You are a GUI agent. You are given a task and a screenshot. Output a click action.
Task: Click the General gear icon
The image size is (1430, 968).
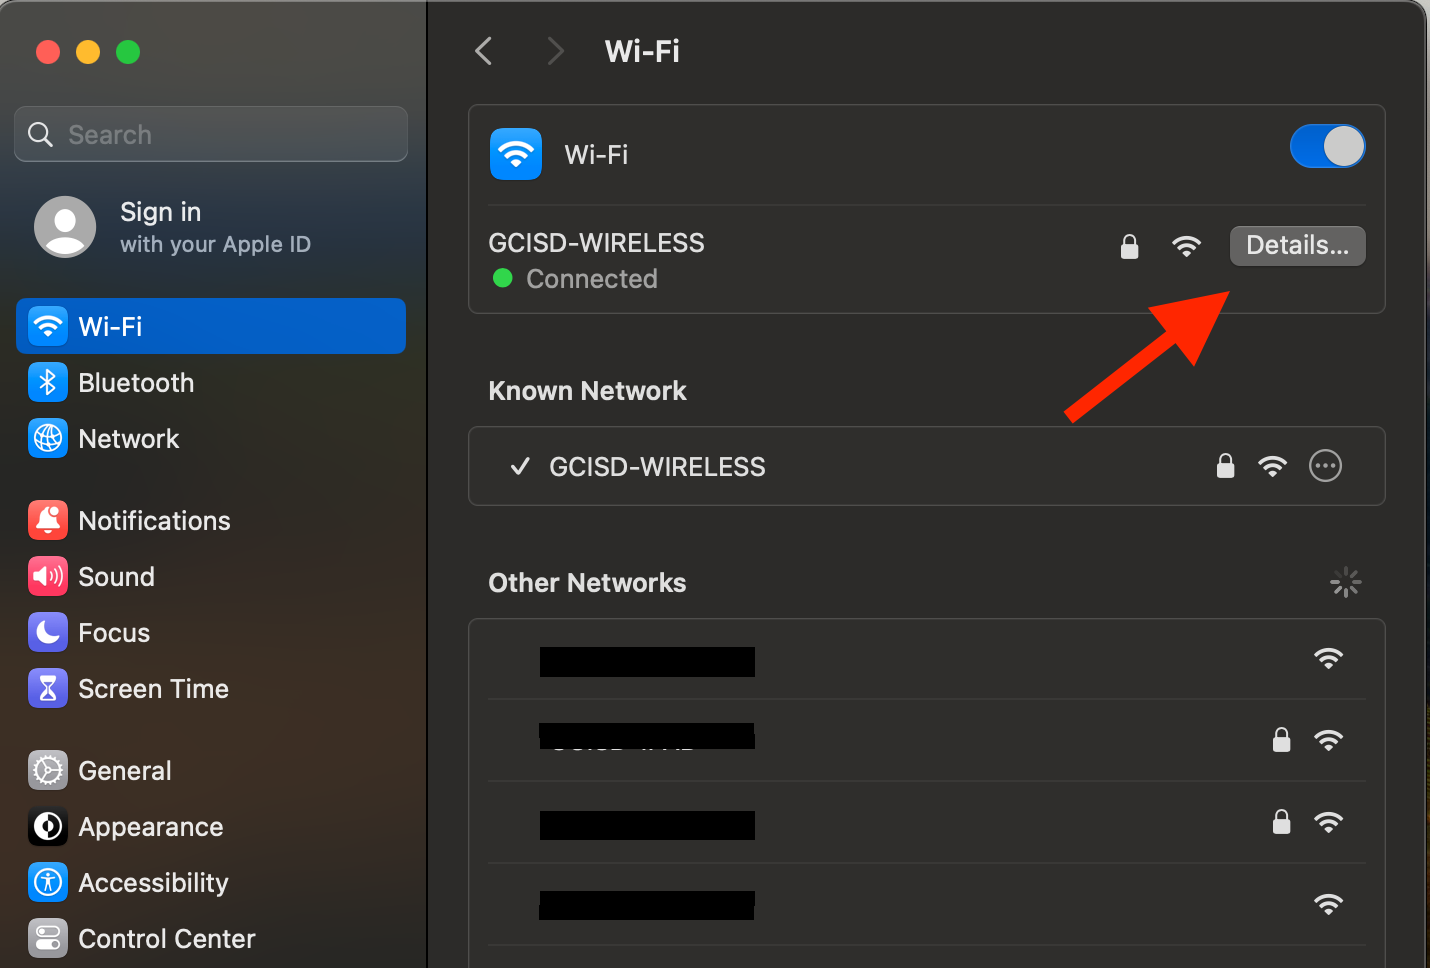point(48,770)
